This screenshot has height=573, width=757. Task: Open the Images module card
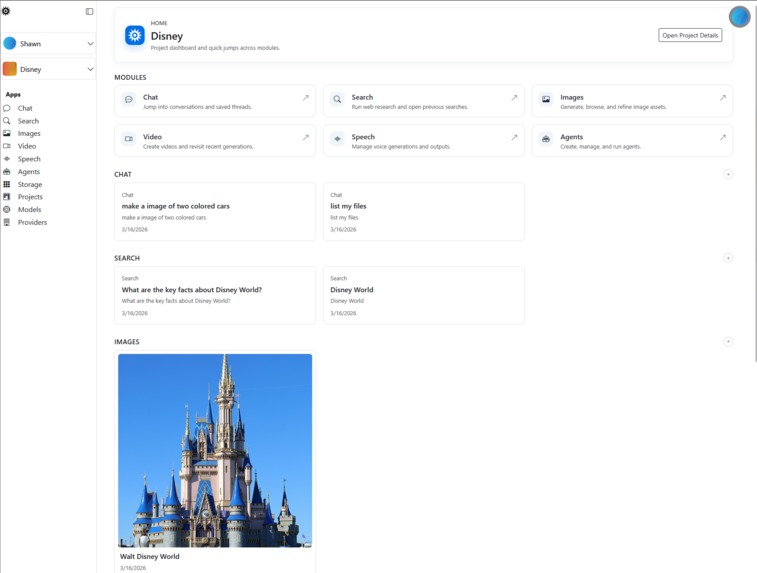point(632,101)
